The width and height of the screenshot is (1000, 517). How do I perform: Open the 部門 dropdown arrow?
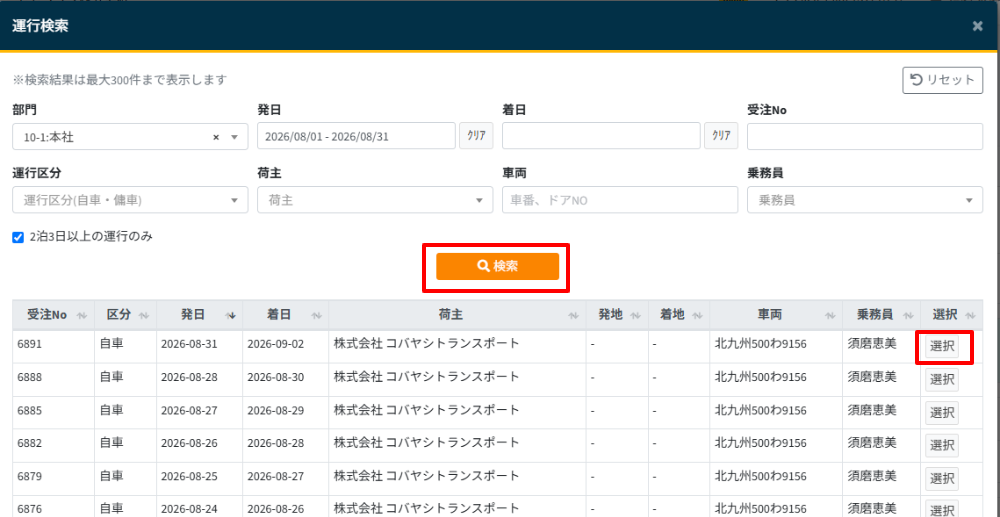[234, 137]
